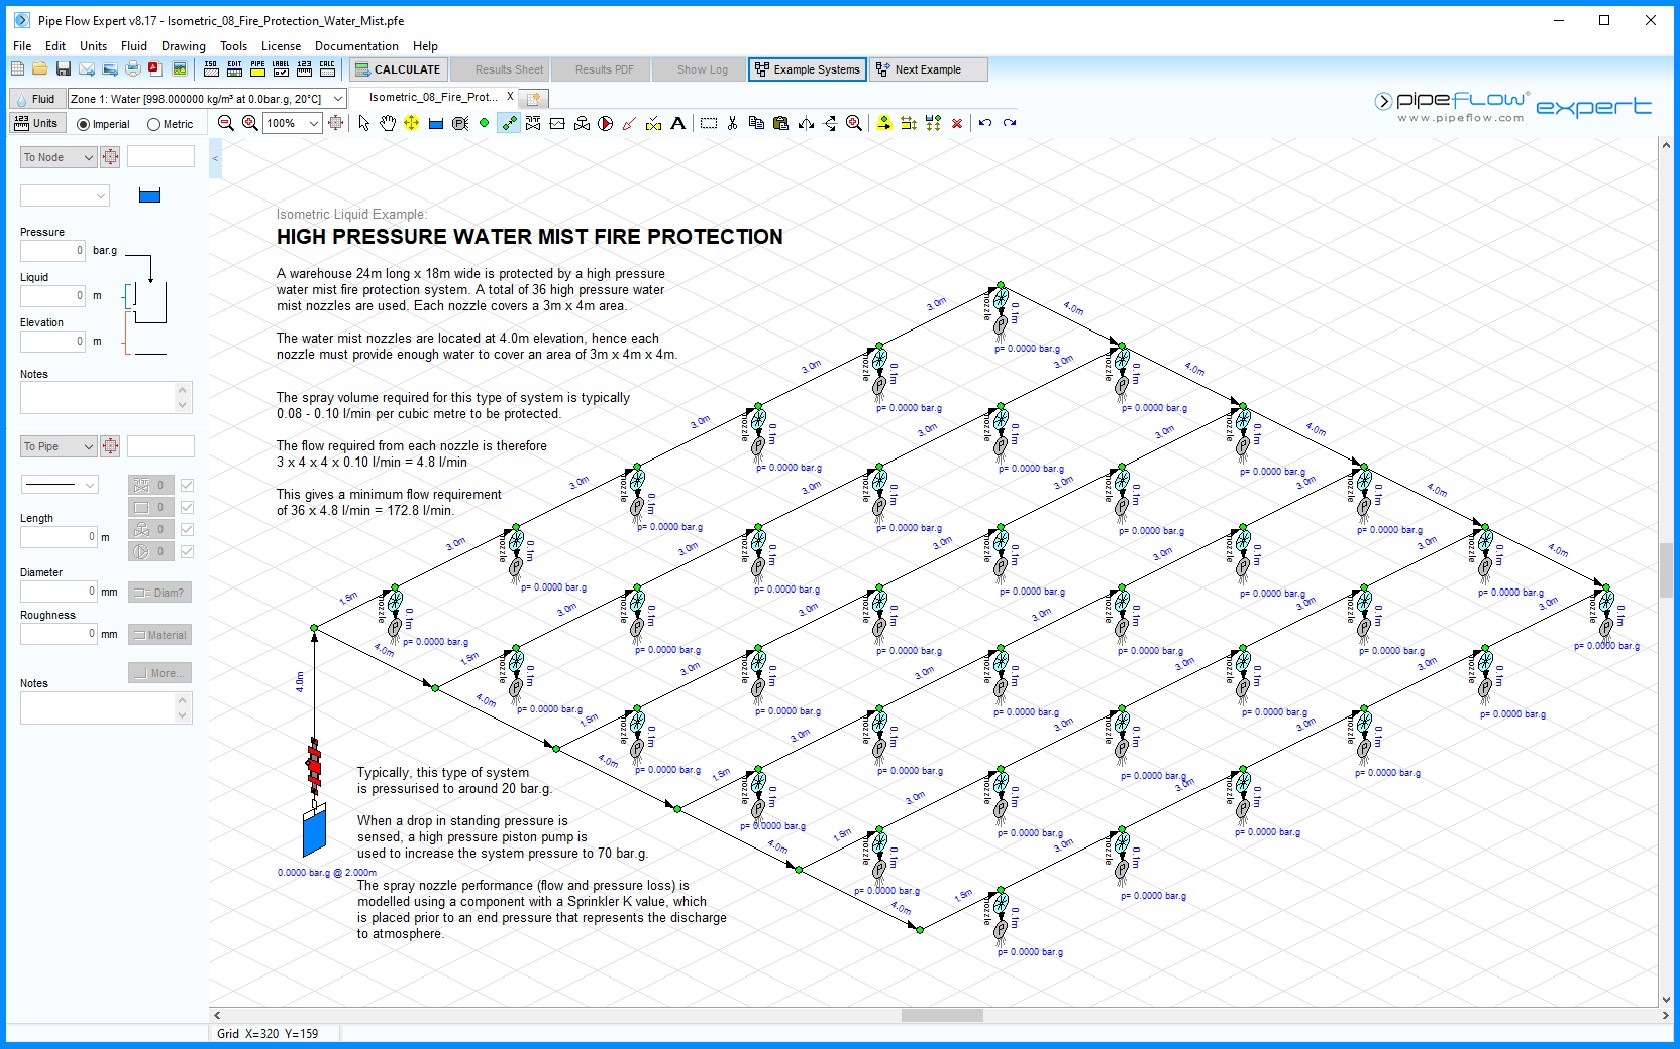
Task: Click the red valve fitting on the riser pipe
Action: pyautogui.click(x=314, y=765)
